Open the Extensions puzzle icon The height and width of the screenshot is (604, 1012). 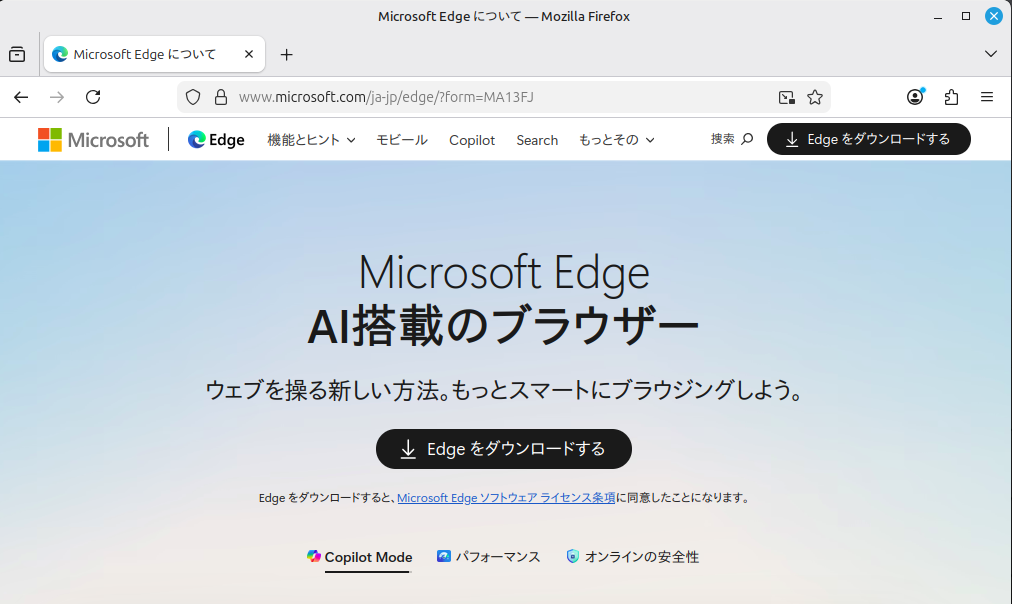951,97
